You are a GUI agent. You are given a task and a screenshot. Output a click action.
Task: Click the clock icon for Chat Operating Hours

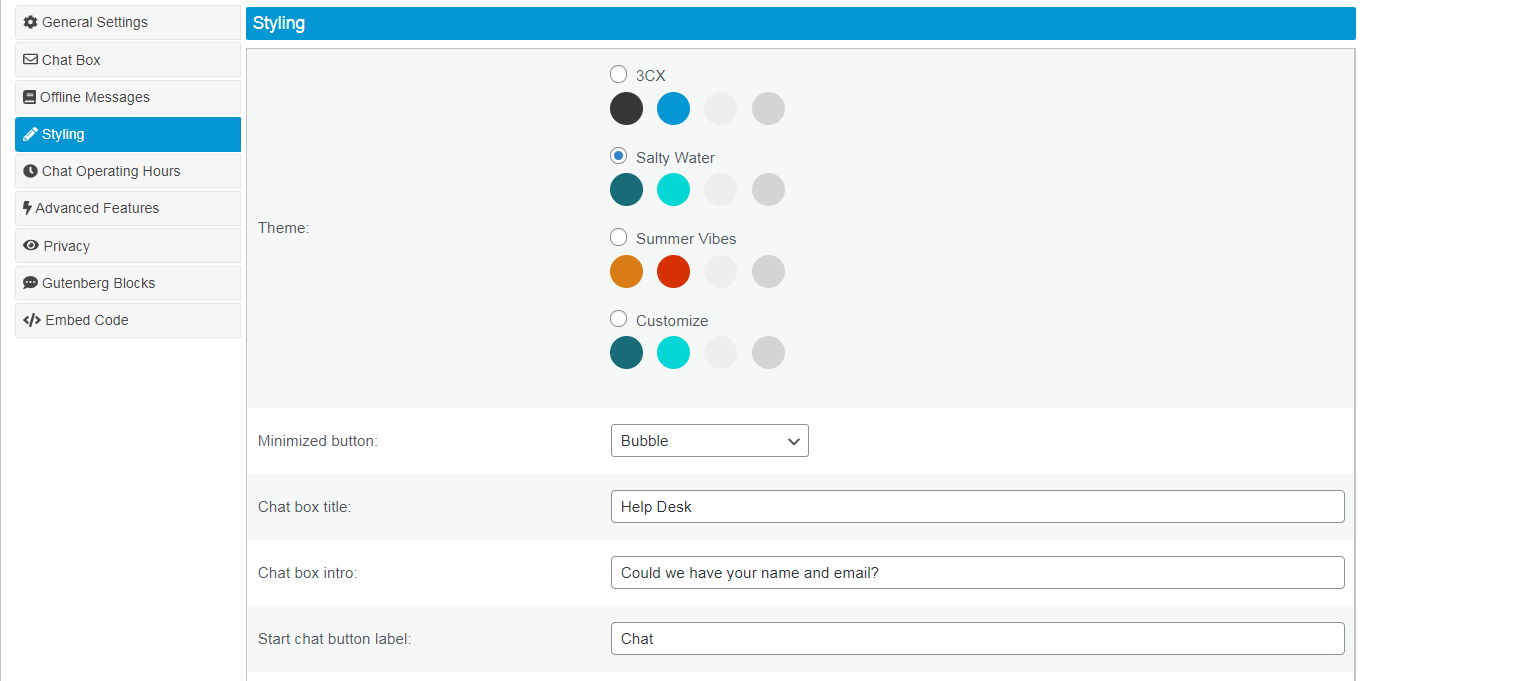pos(30,171)
